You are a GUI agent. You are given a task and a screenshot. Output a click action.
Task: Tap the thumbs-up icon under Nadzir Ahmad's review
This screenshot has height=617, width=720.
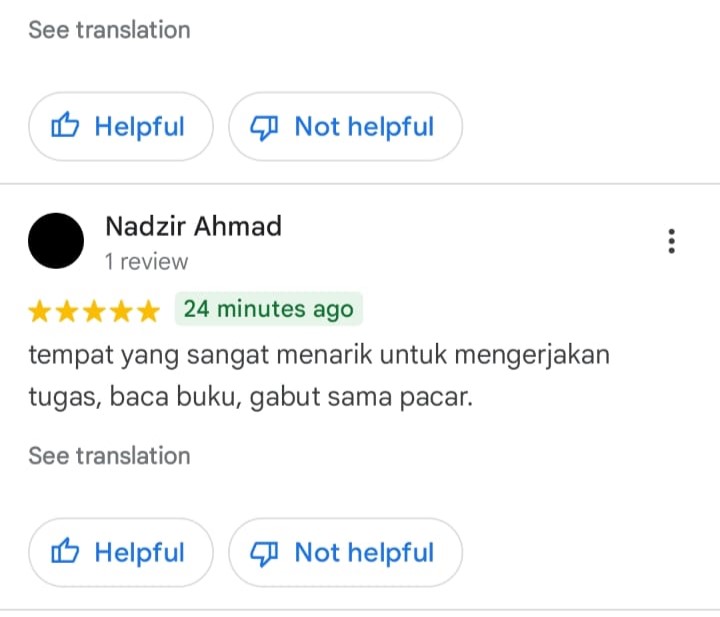(x=65, y=552)
